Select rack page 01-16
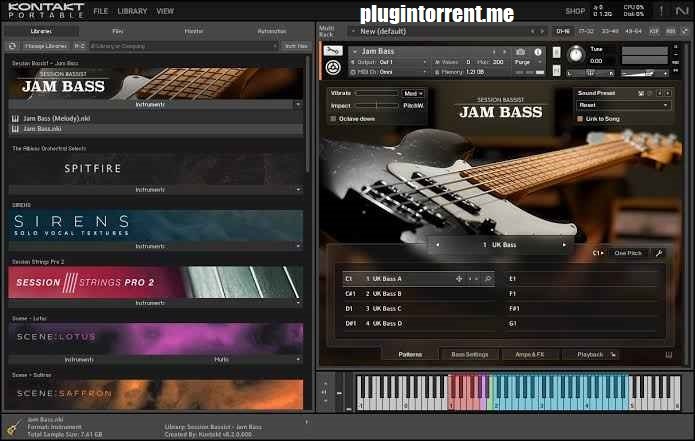The width and height of the screenshot is (695, 441). tap(563, 31)
